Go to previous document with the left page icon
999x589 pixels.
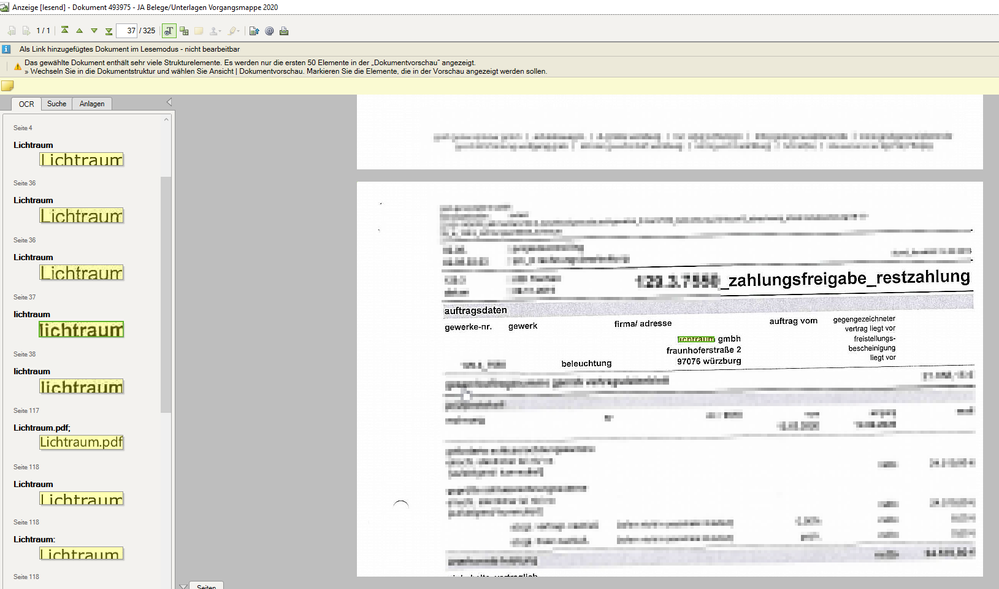[11, 31]
